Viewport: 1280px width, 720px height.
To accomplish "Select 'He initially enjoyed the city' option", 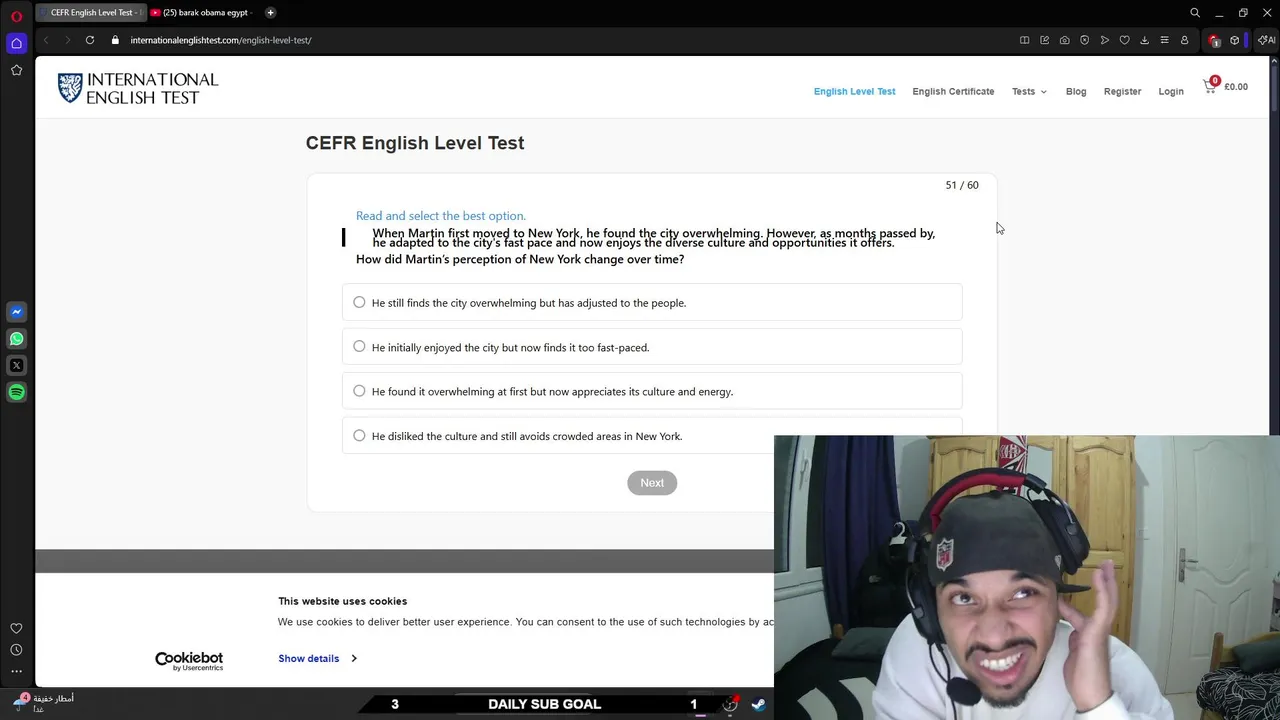I will (x=652, y=347).
